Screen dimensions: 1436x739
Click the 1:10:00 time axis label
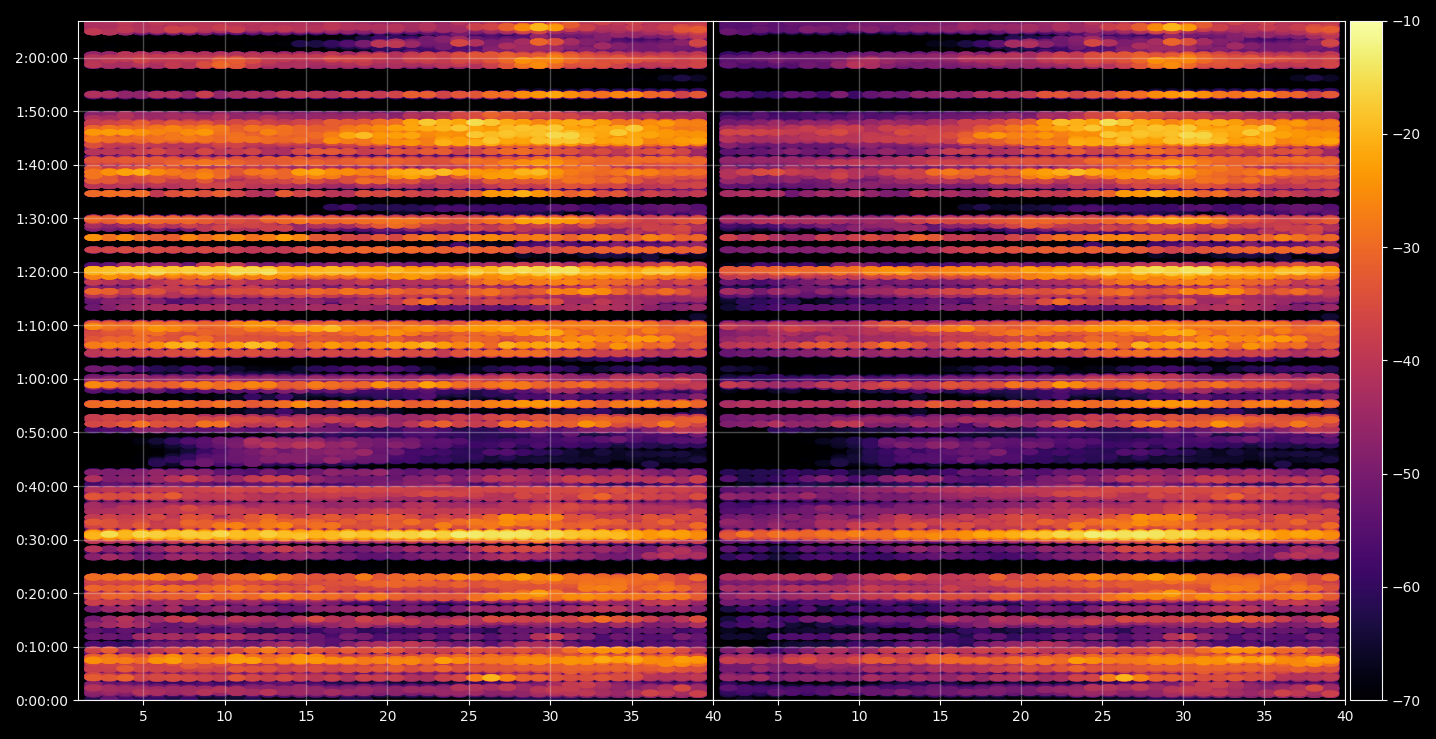[x=42, y=326]
